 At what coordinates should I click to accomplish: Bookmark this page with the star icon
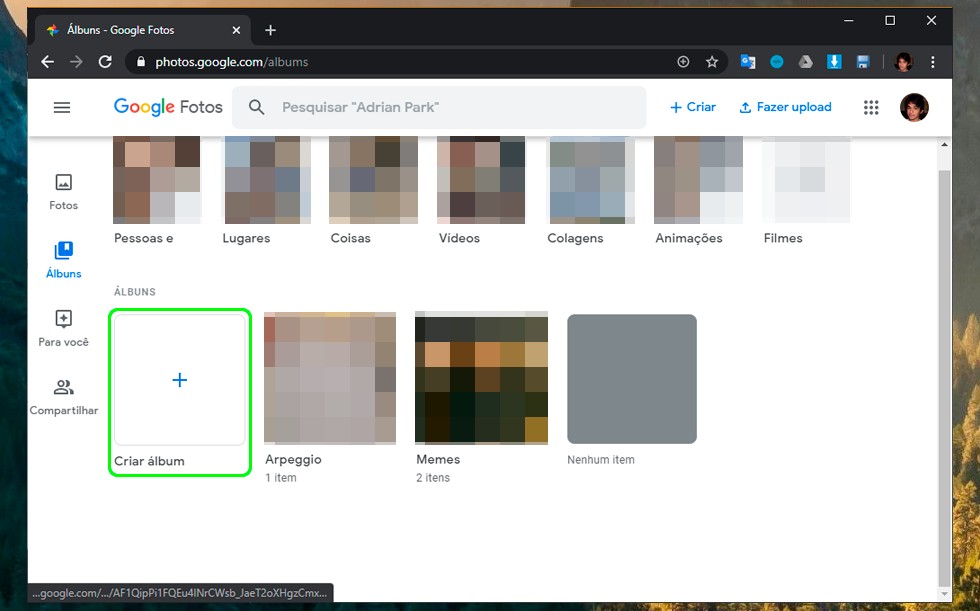(x=712, y=62)
